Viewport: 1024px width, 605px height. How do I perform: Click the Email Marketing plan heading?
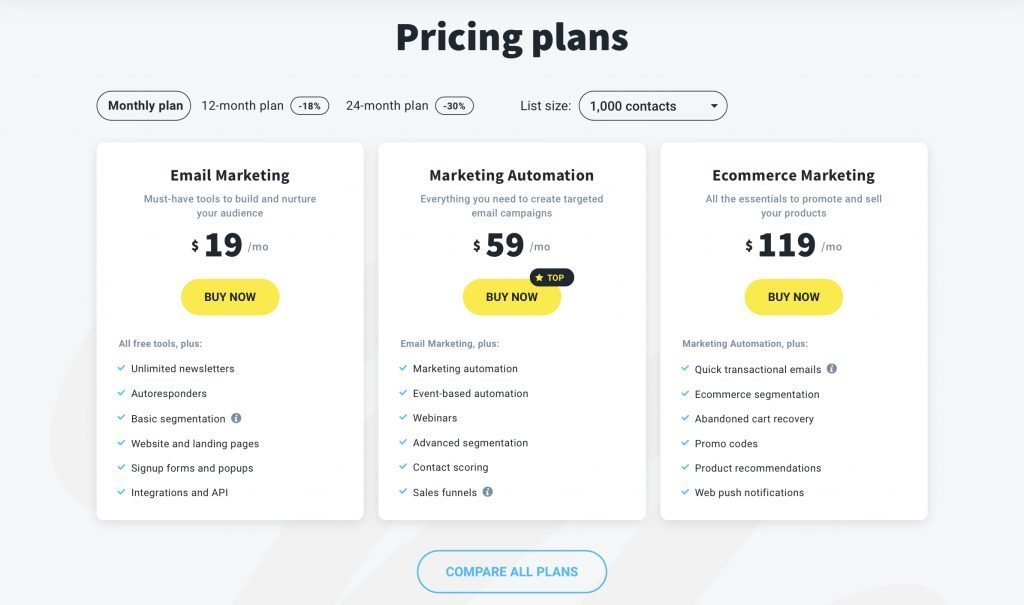point(229,175)
